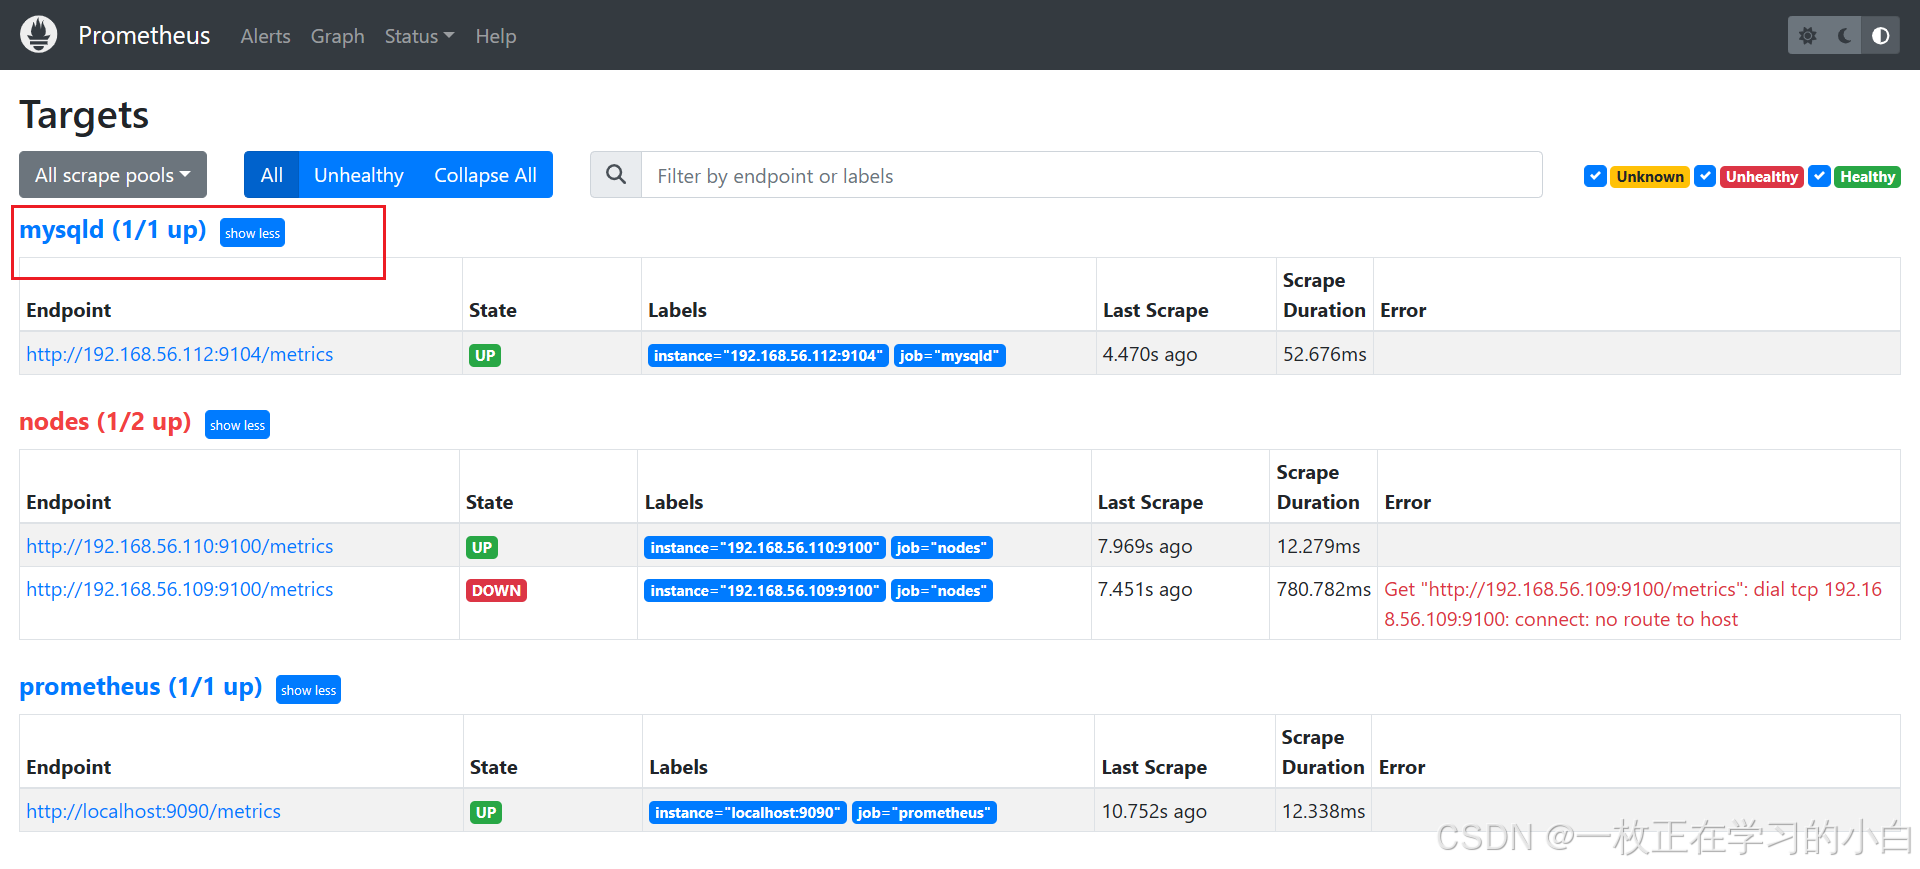Show only Unhealthy targets

(x=358, y=175)
